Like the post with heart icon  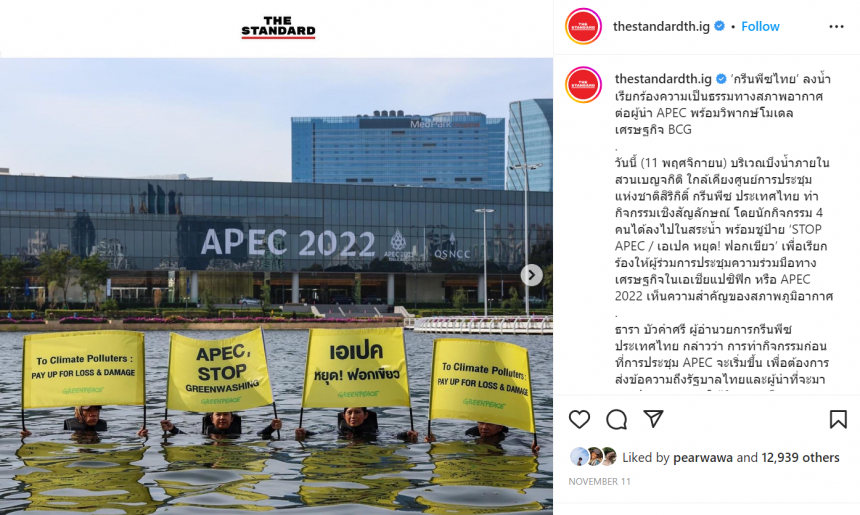point(579,420)
